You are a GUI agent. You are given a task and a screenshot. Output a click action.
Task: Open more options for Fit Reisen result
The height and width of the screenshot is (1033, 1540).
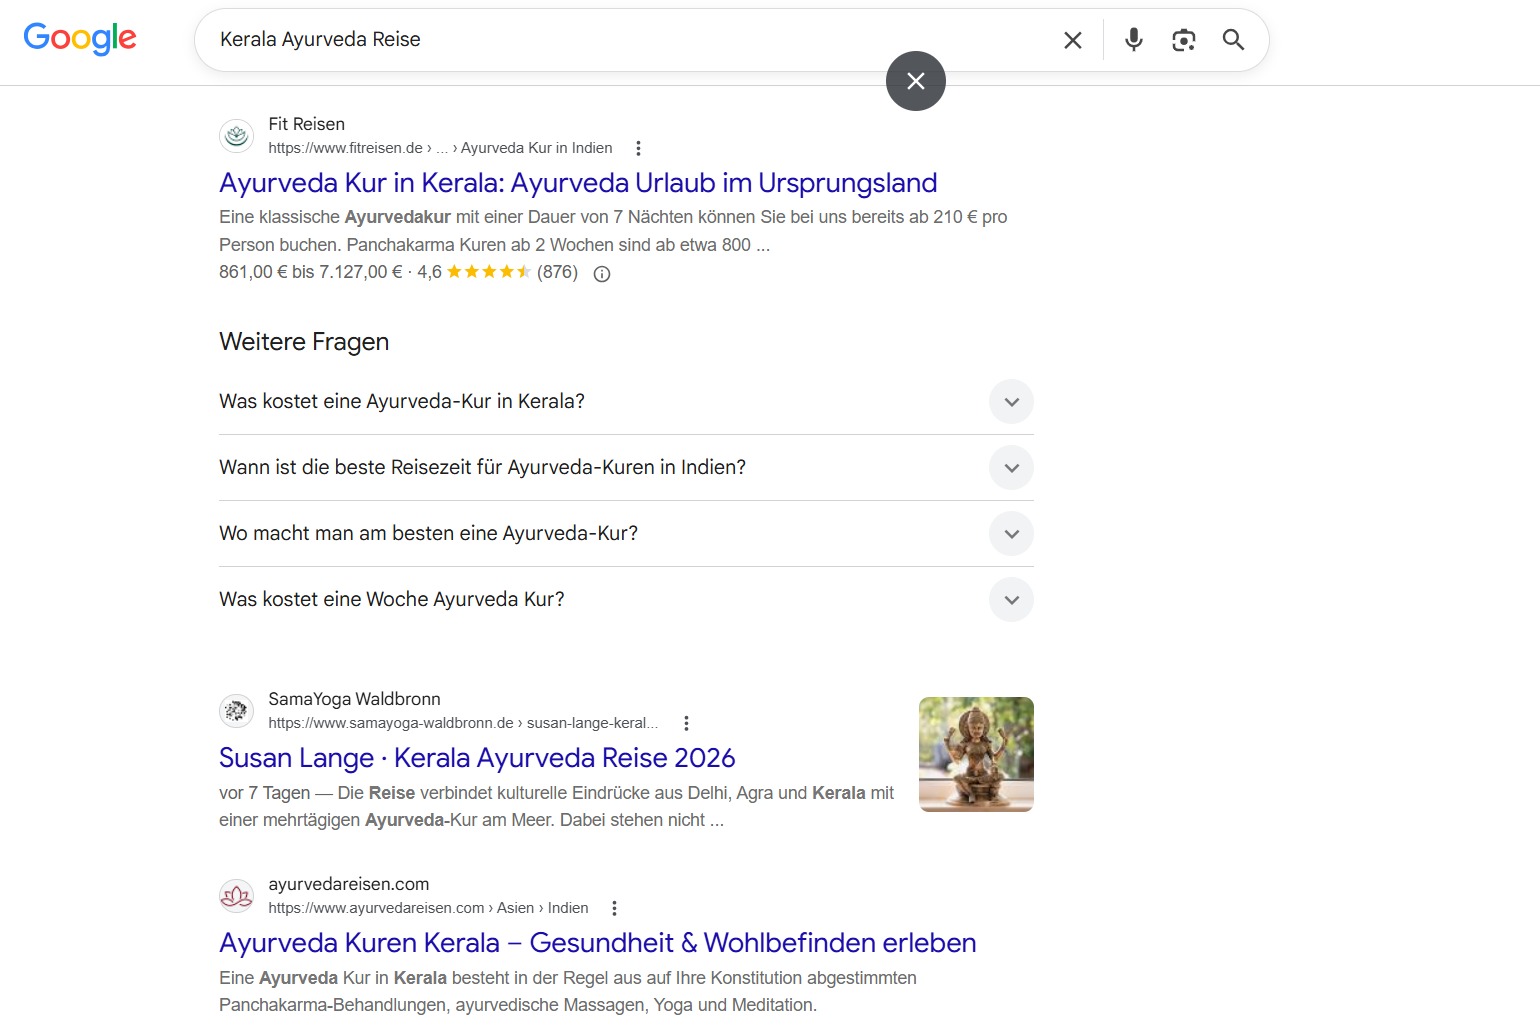[638, 148]
